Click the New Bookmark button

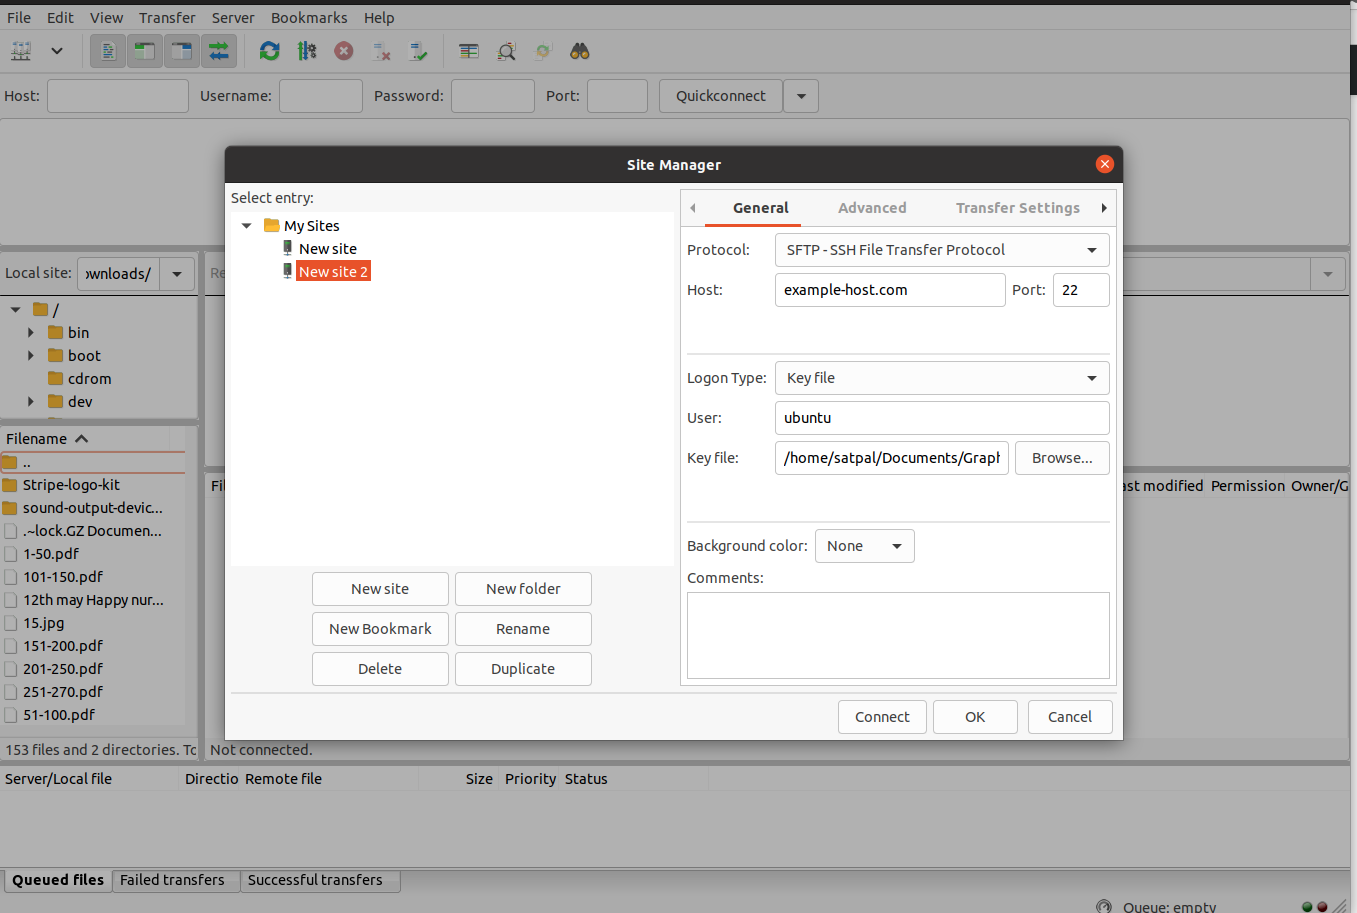[380, 628]
